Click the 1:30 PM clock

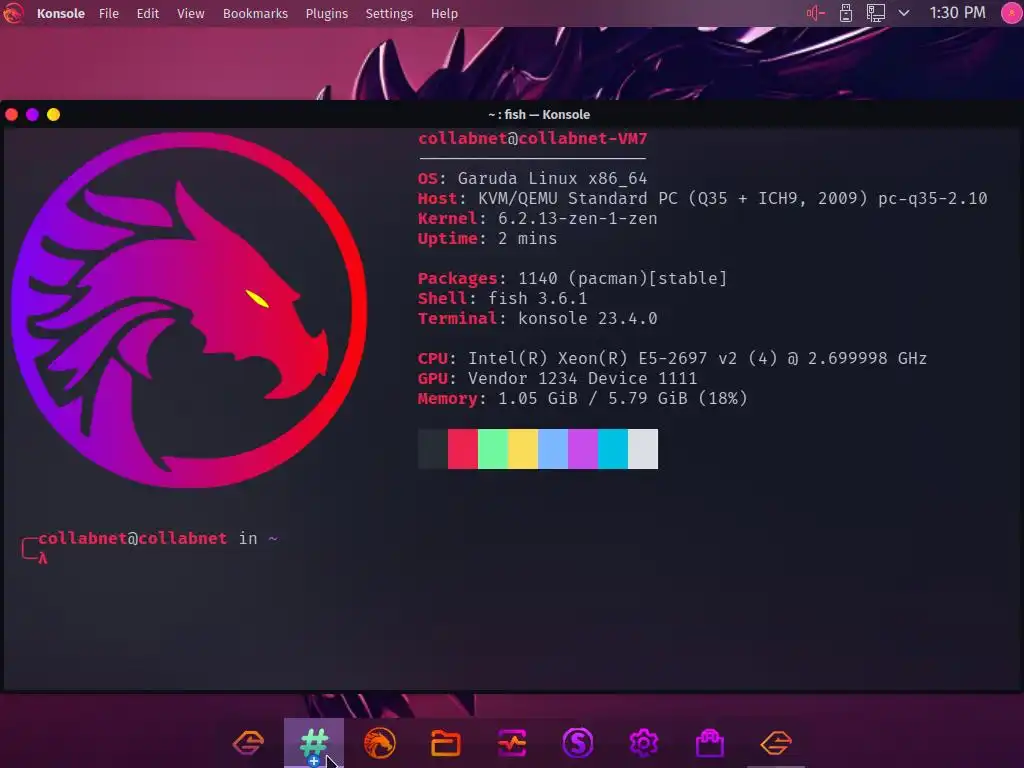click(x=957, y=12)
